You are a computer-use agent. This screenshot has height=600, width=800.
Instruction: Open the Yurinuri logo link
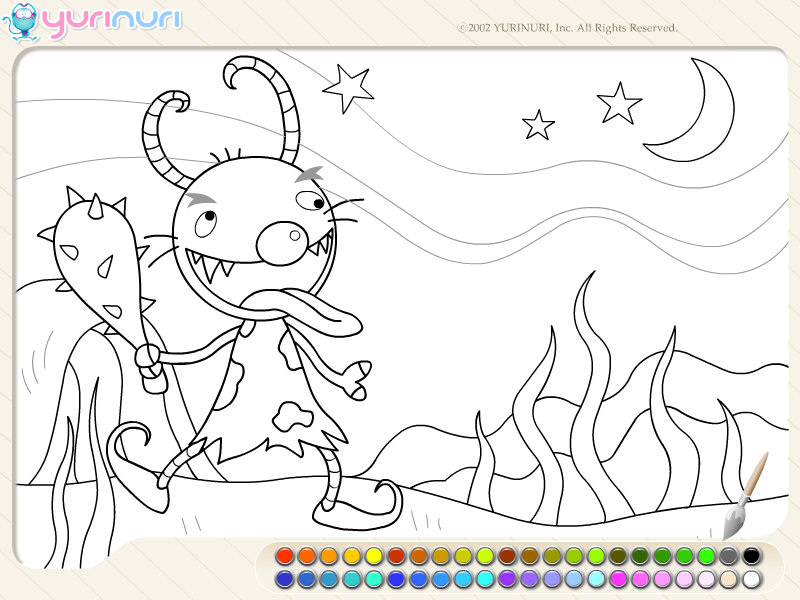pos(111,22)
